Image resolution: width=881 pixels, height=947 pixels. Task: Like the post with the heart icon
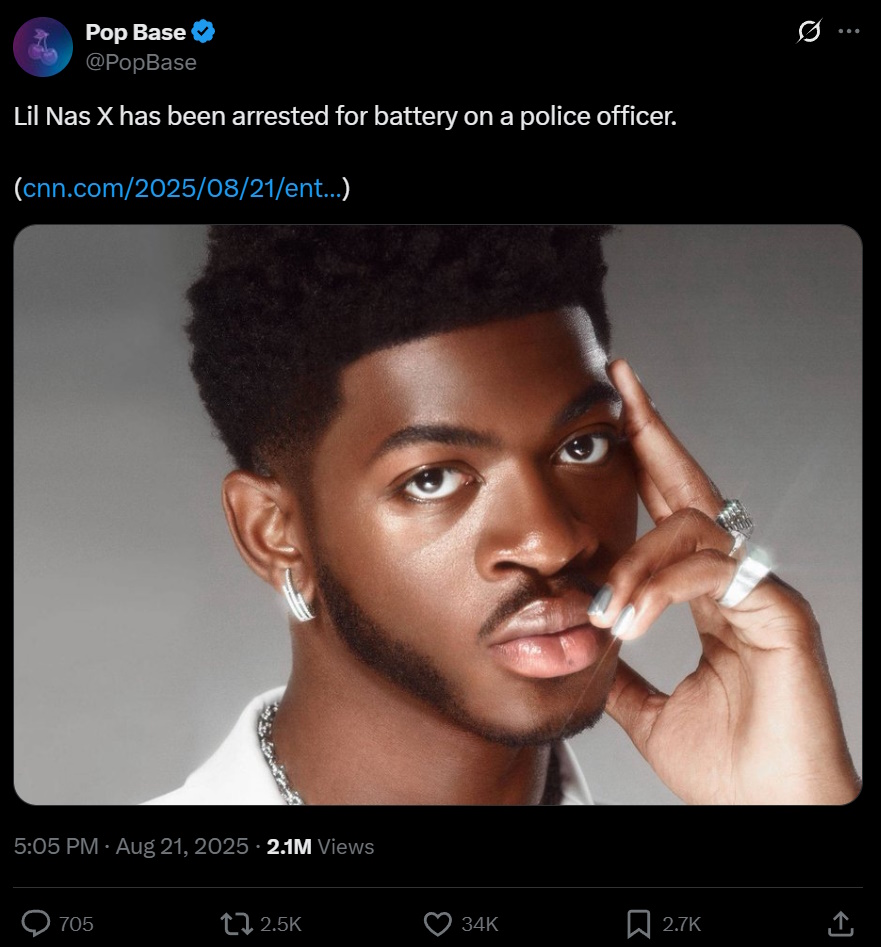pyautogui.click(x=438, y=924)
